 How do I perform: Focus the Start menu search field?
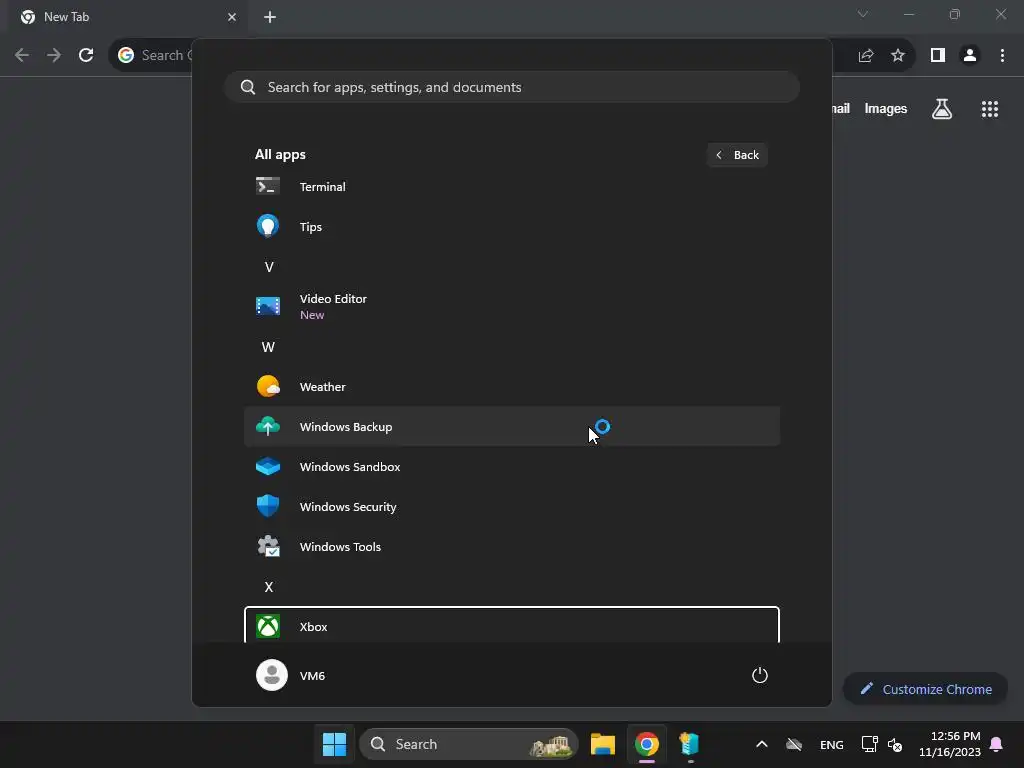511,87
